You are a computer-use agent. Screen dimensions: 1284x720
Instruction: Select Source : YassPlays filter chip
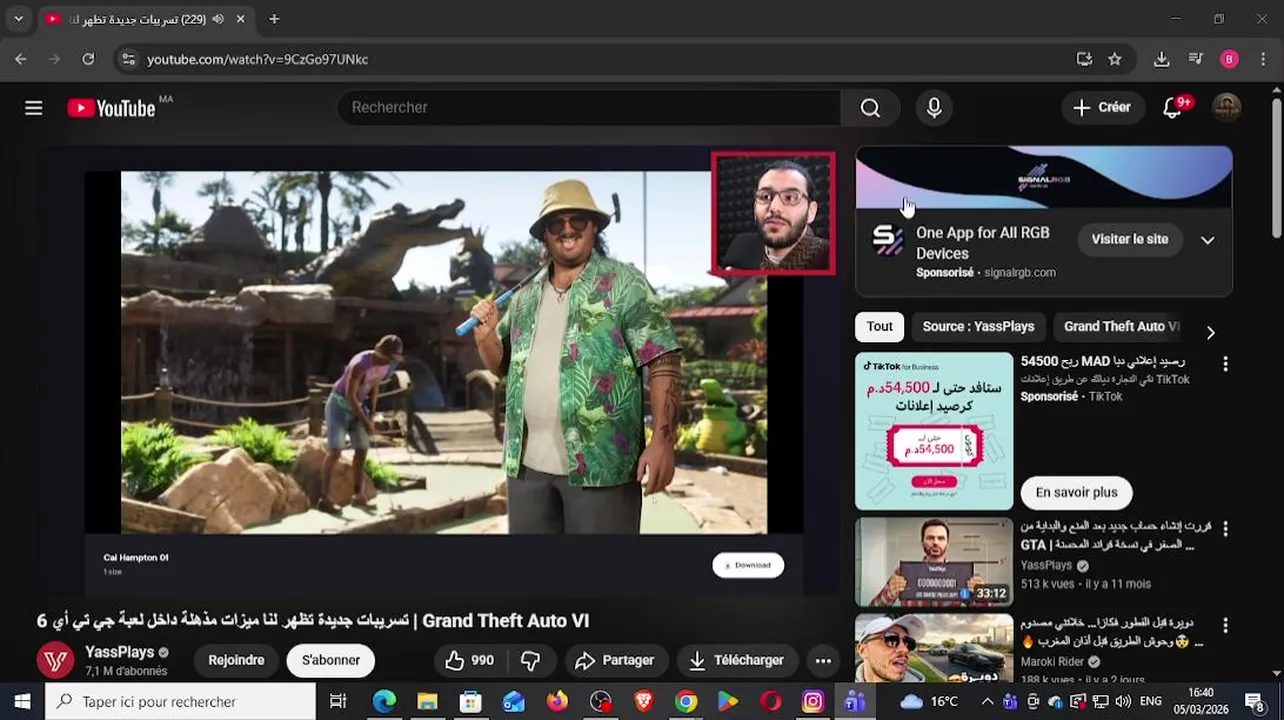pyautogui.click(x=978, y=327)
